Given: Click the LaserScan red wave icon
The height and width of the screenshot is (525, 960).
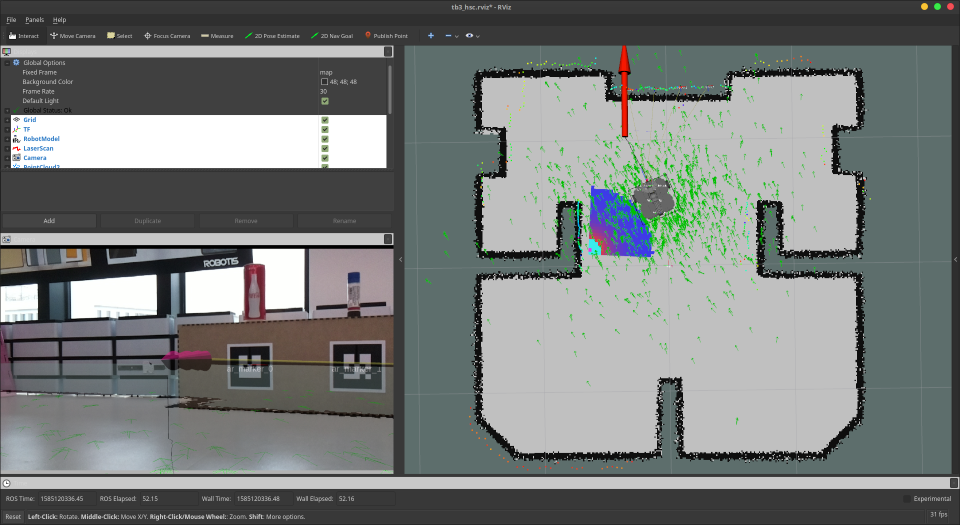Looking at the screenshot, I should [x=17, y=148].
